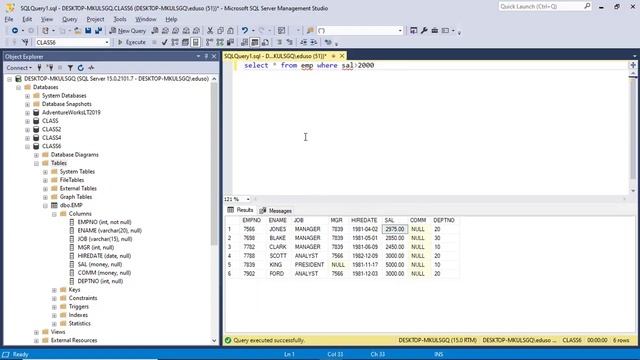Viewport: 640px width, 360px height.
Task: Click the Object Explorer filter funnel icon
Action: point(70,68)
